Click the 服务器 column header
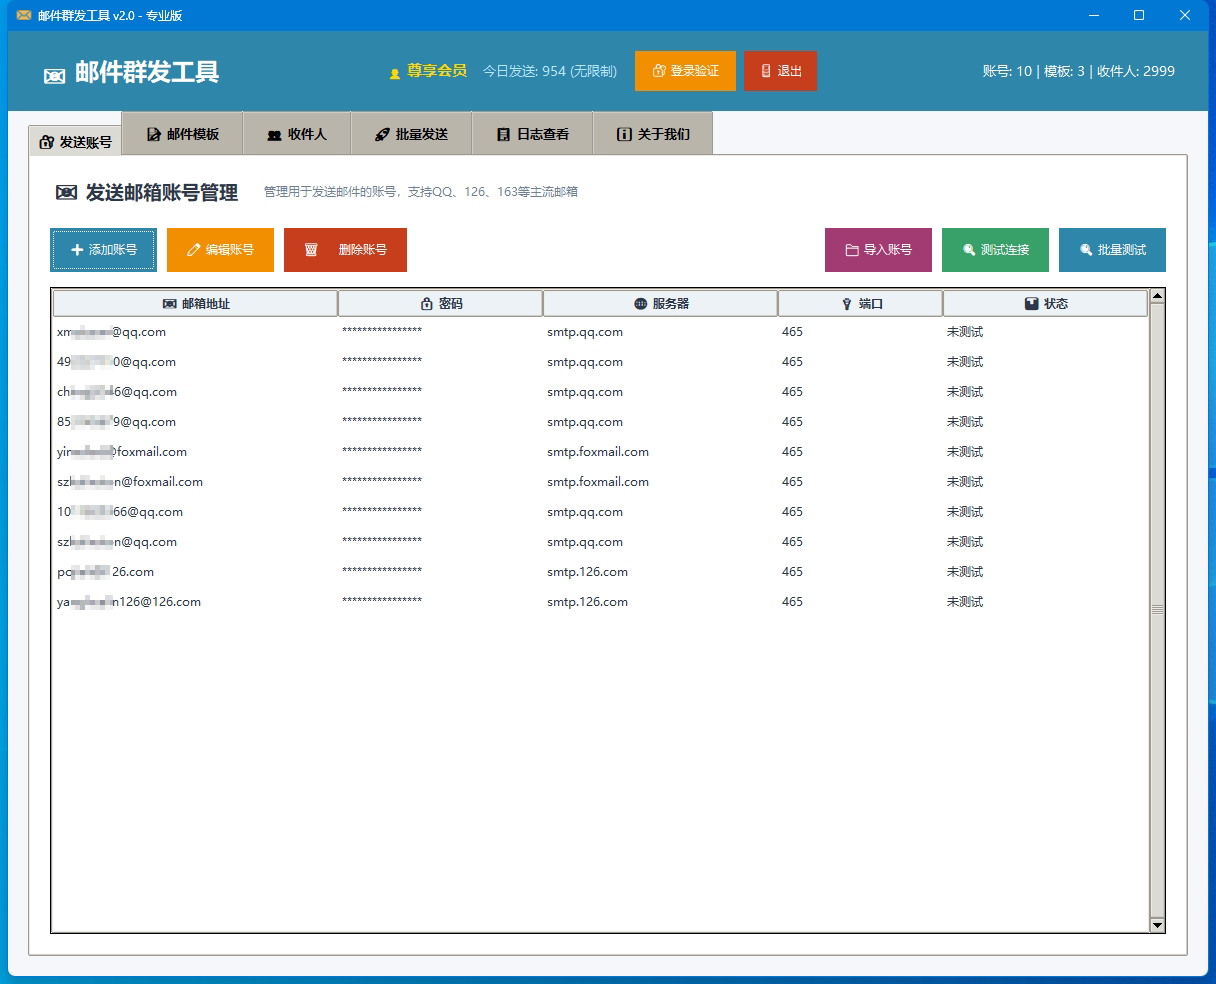This screenshot has height=984, width=1216. (661, 303)
